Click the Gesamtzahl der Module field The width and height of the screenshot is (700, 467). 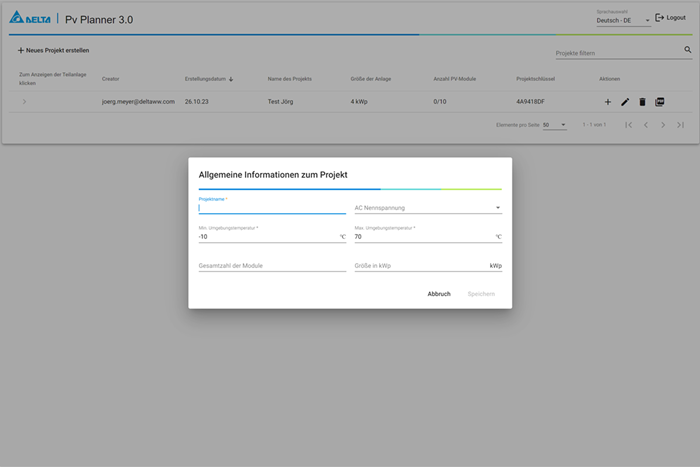point(271,266)
